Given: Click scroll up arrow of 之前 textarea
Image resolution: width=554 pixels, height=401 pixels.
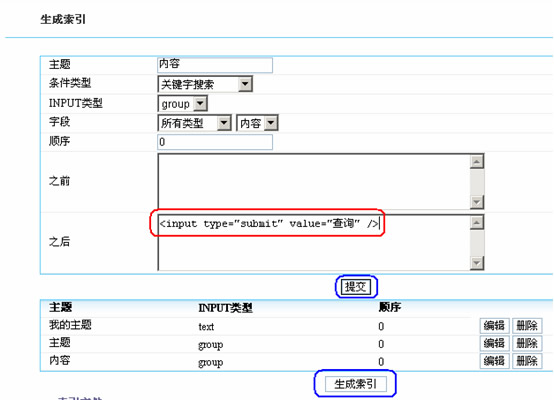Looking at the screenshot, I should click(x=477, y=162).
